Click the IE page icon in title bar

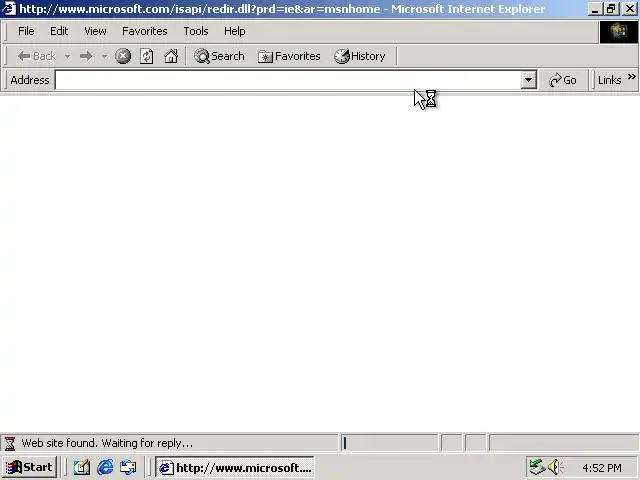(9, 8)
